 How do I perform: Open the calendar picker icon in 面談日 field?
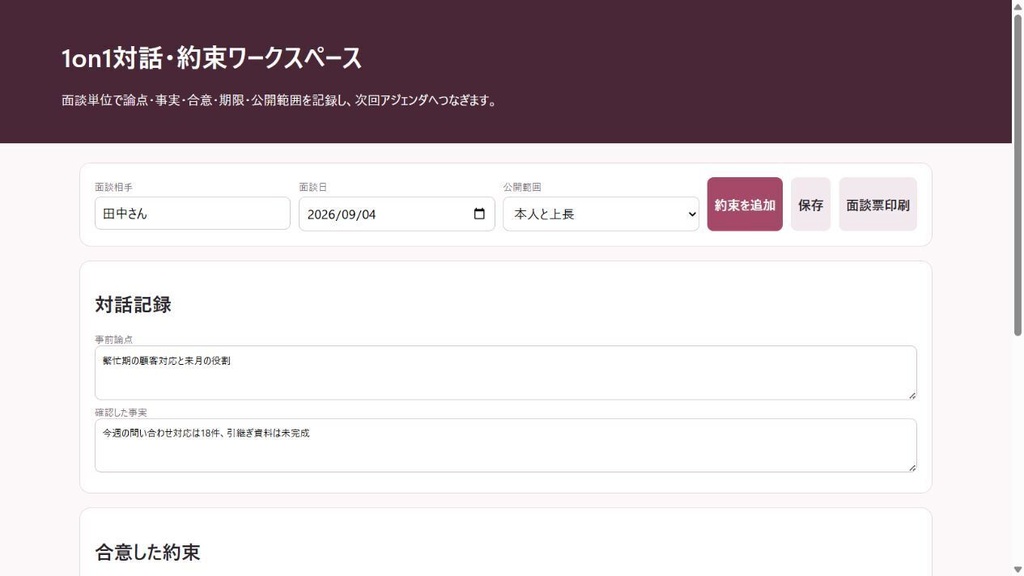coord(479,214)
